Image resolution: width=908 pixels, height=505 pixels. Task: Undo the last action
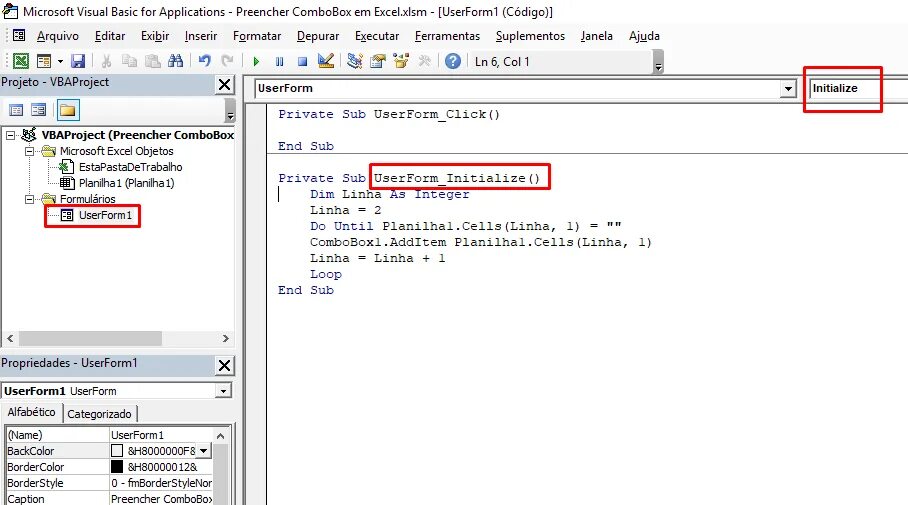point(204,61)
